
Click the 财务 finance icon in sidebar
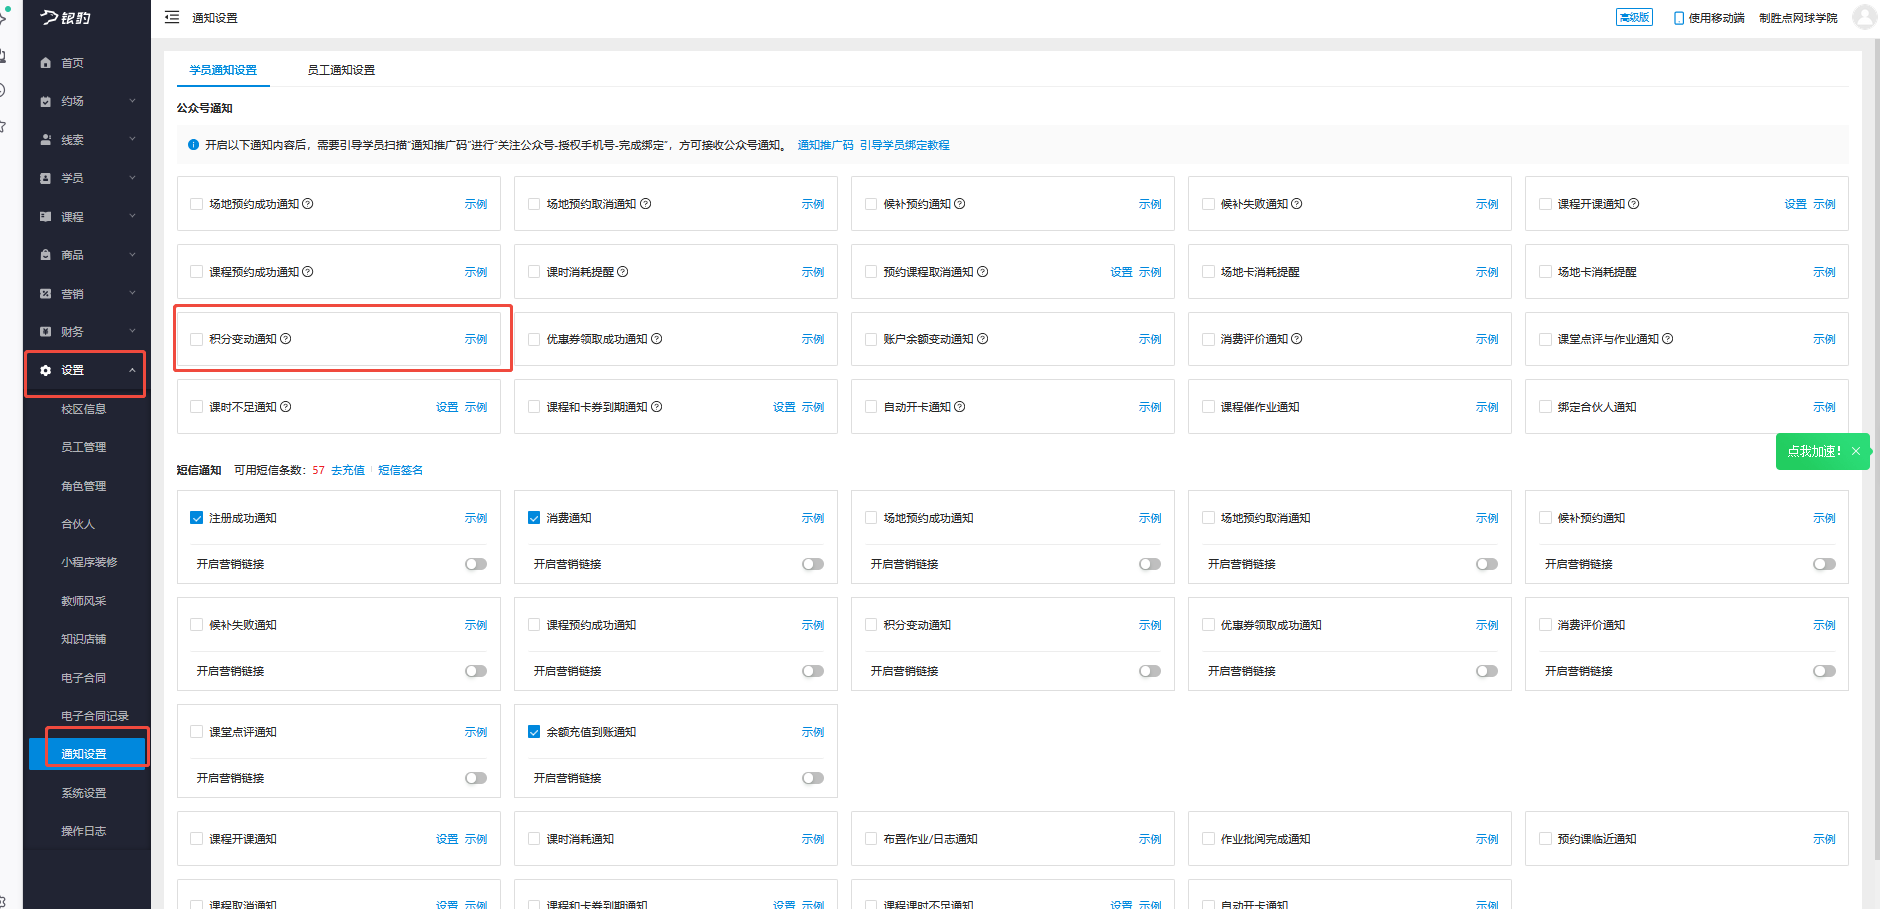[x=45, y=332]
